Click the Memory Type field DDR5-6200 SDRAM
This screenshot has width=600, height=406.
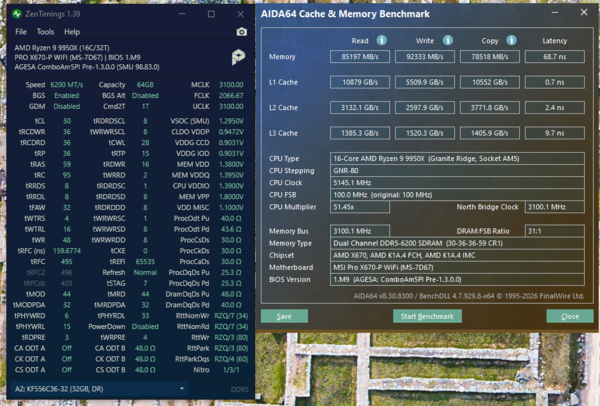(x=457, y=243)
